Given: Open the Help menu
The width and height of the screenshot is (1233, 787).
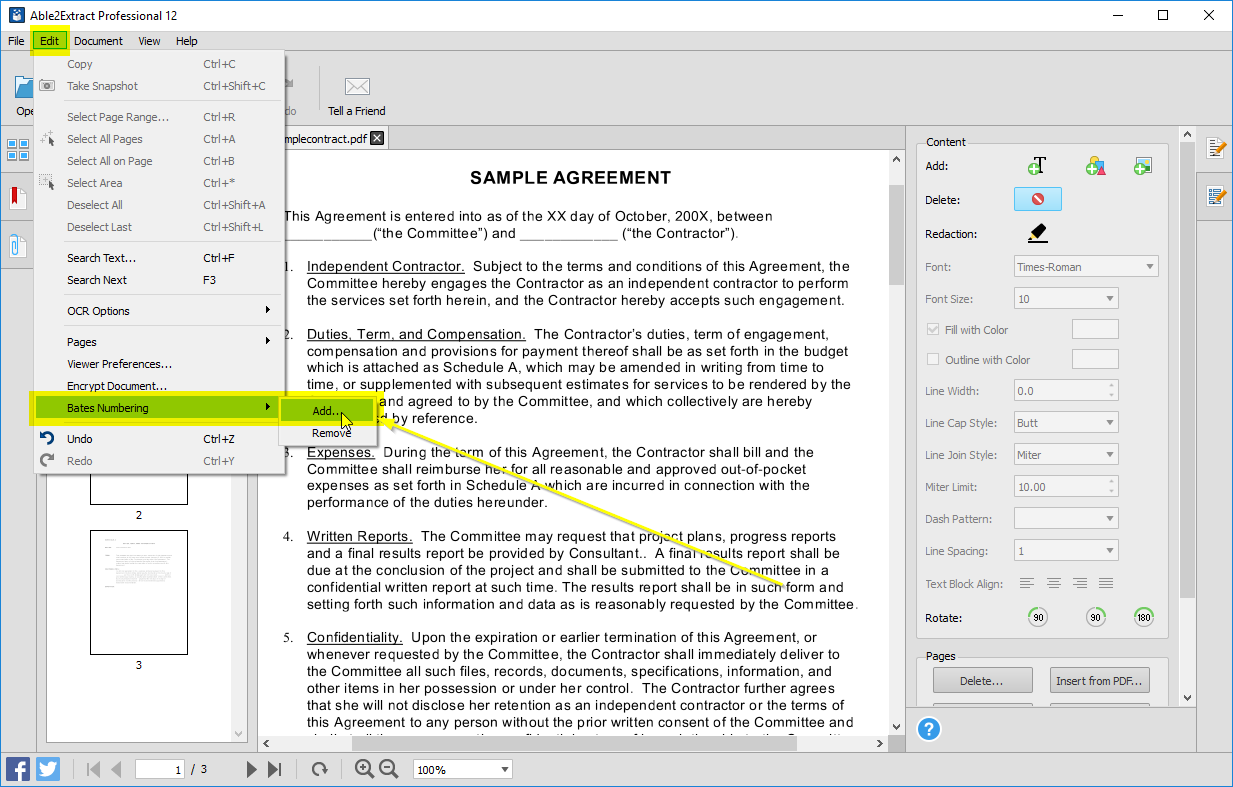Looking at the screenshot, I should (x=187, y=41).
